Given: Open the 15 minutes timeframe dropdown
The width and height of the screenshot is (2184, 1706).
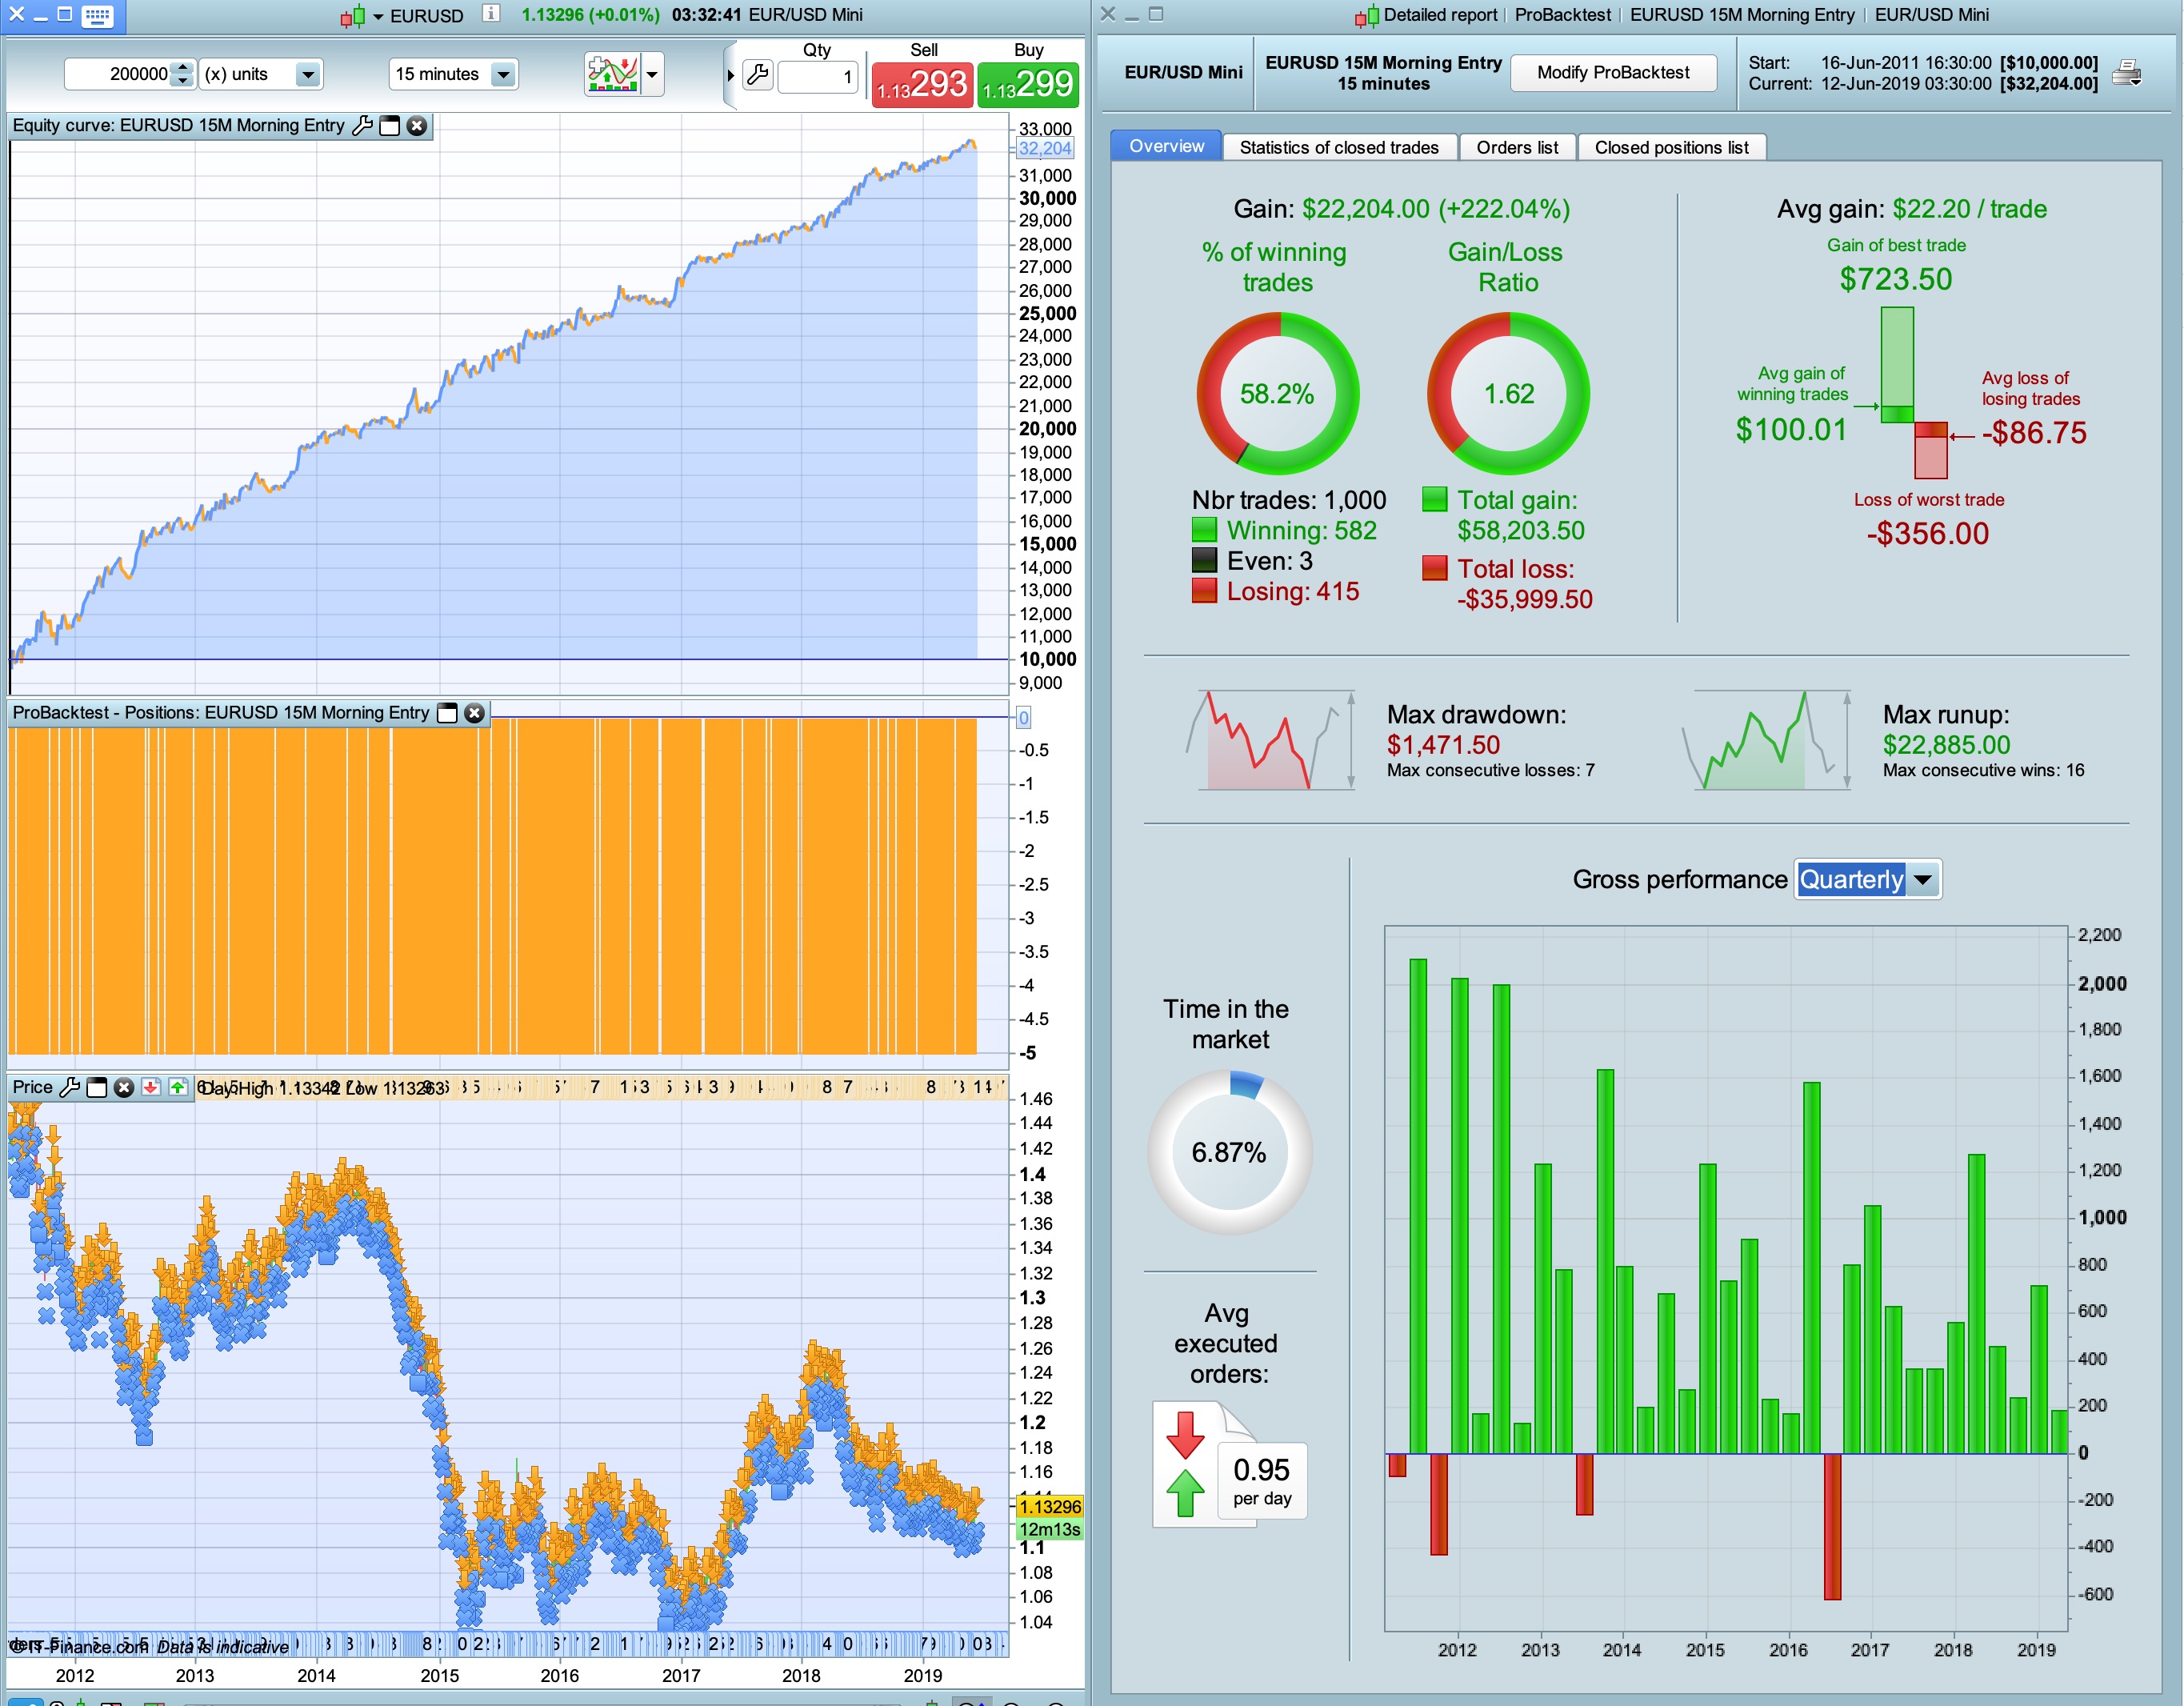Looking at the screenshot, I should click(x=504, y=74).
